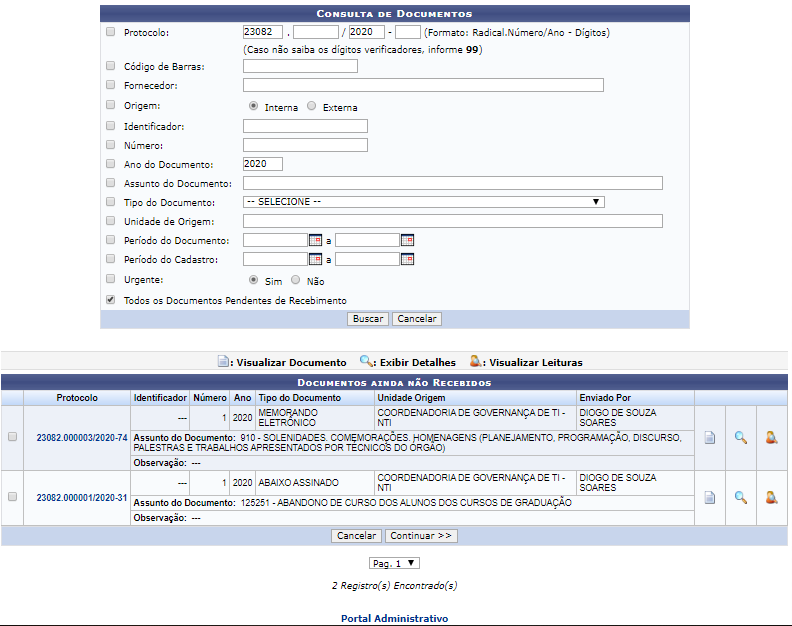Viewport: 792px width, 626px height.
Task: Focus the protocol number field
Action: pos(316,32)
